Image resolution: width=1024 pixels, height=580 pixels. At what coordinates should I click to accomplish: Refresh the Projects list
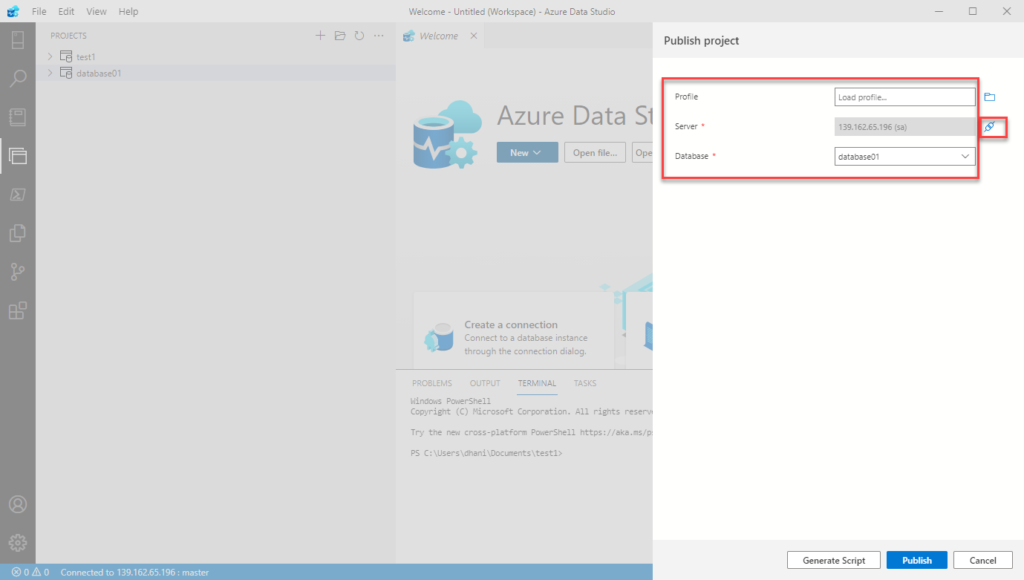coord(359,35)
